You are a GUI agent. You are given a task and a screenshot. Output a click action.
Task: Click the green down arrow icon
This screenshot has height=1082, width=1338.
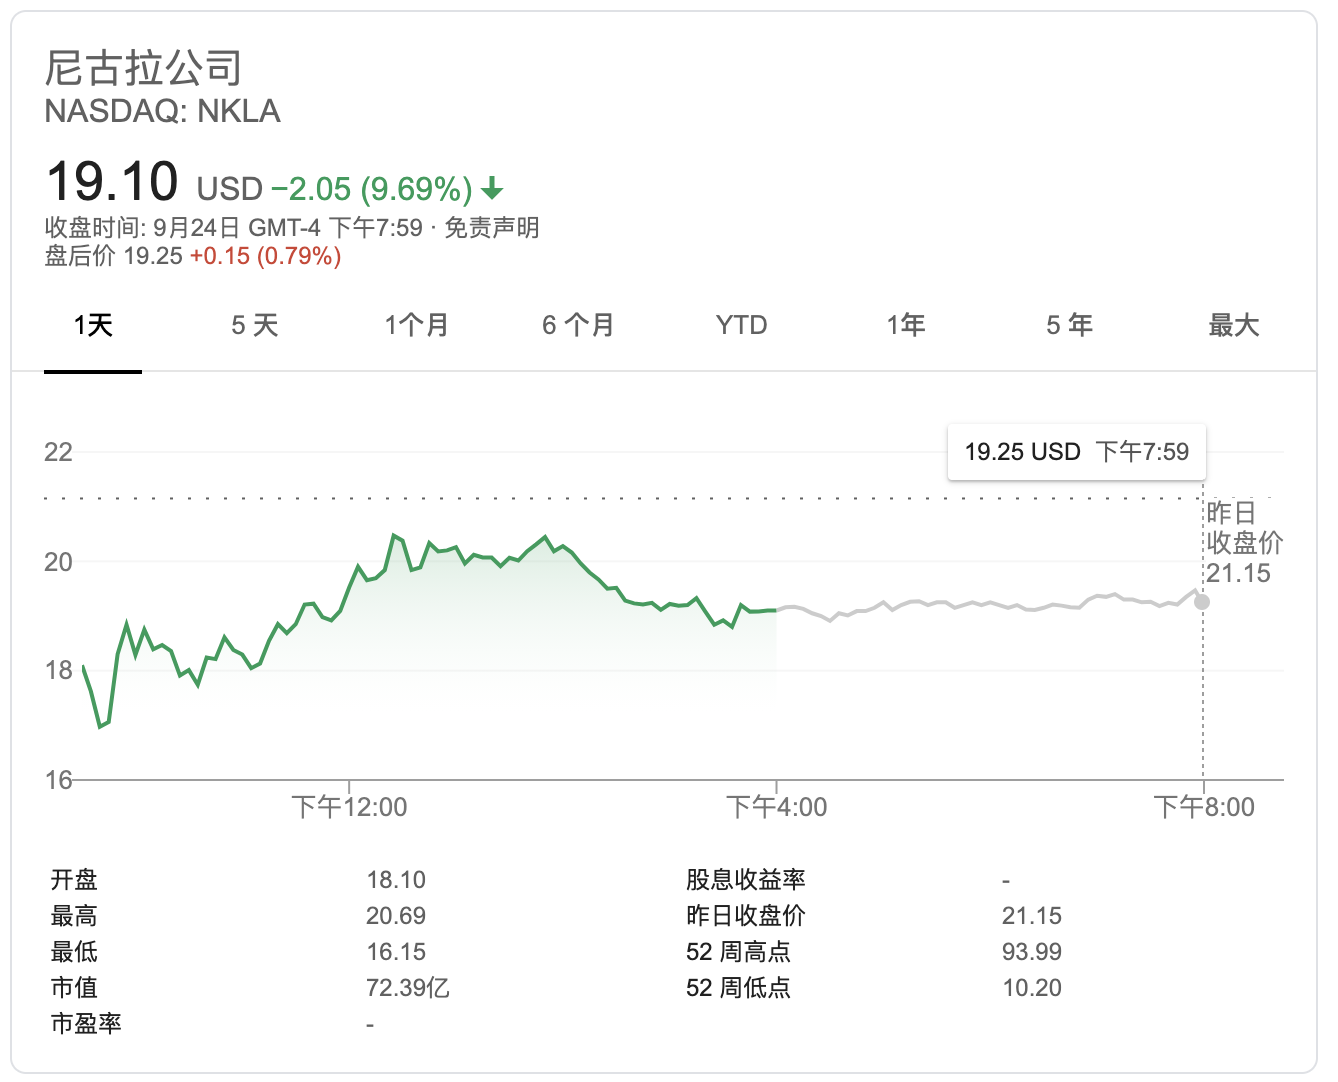point(492,188)
